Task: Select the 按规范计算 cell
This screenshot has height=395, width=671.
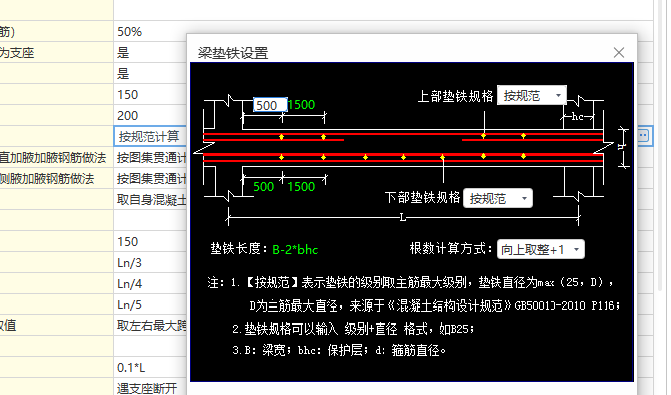Action: pos(150,137)
